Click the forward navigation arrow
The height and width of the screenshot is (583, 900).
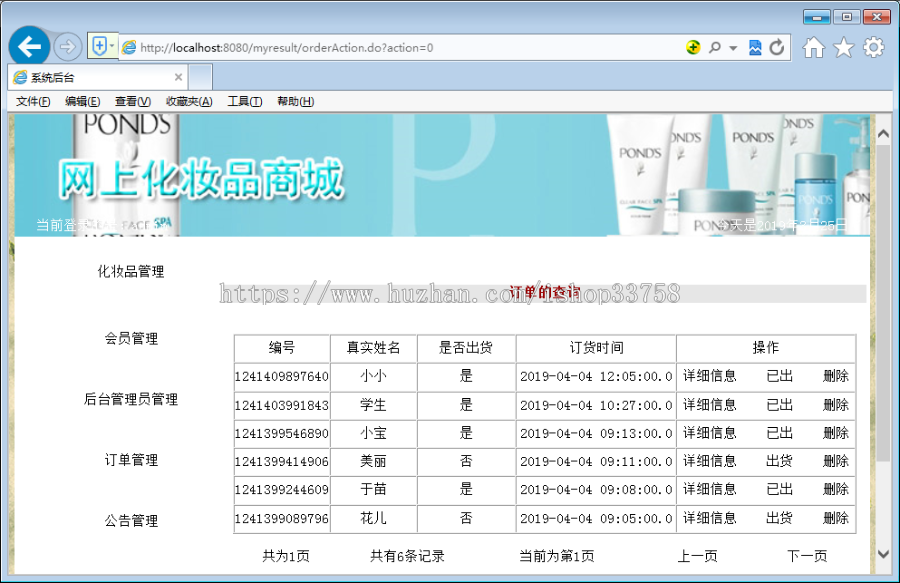pos(66,46)
